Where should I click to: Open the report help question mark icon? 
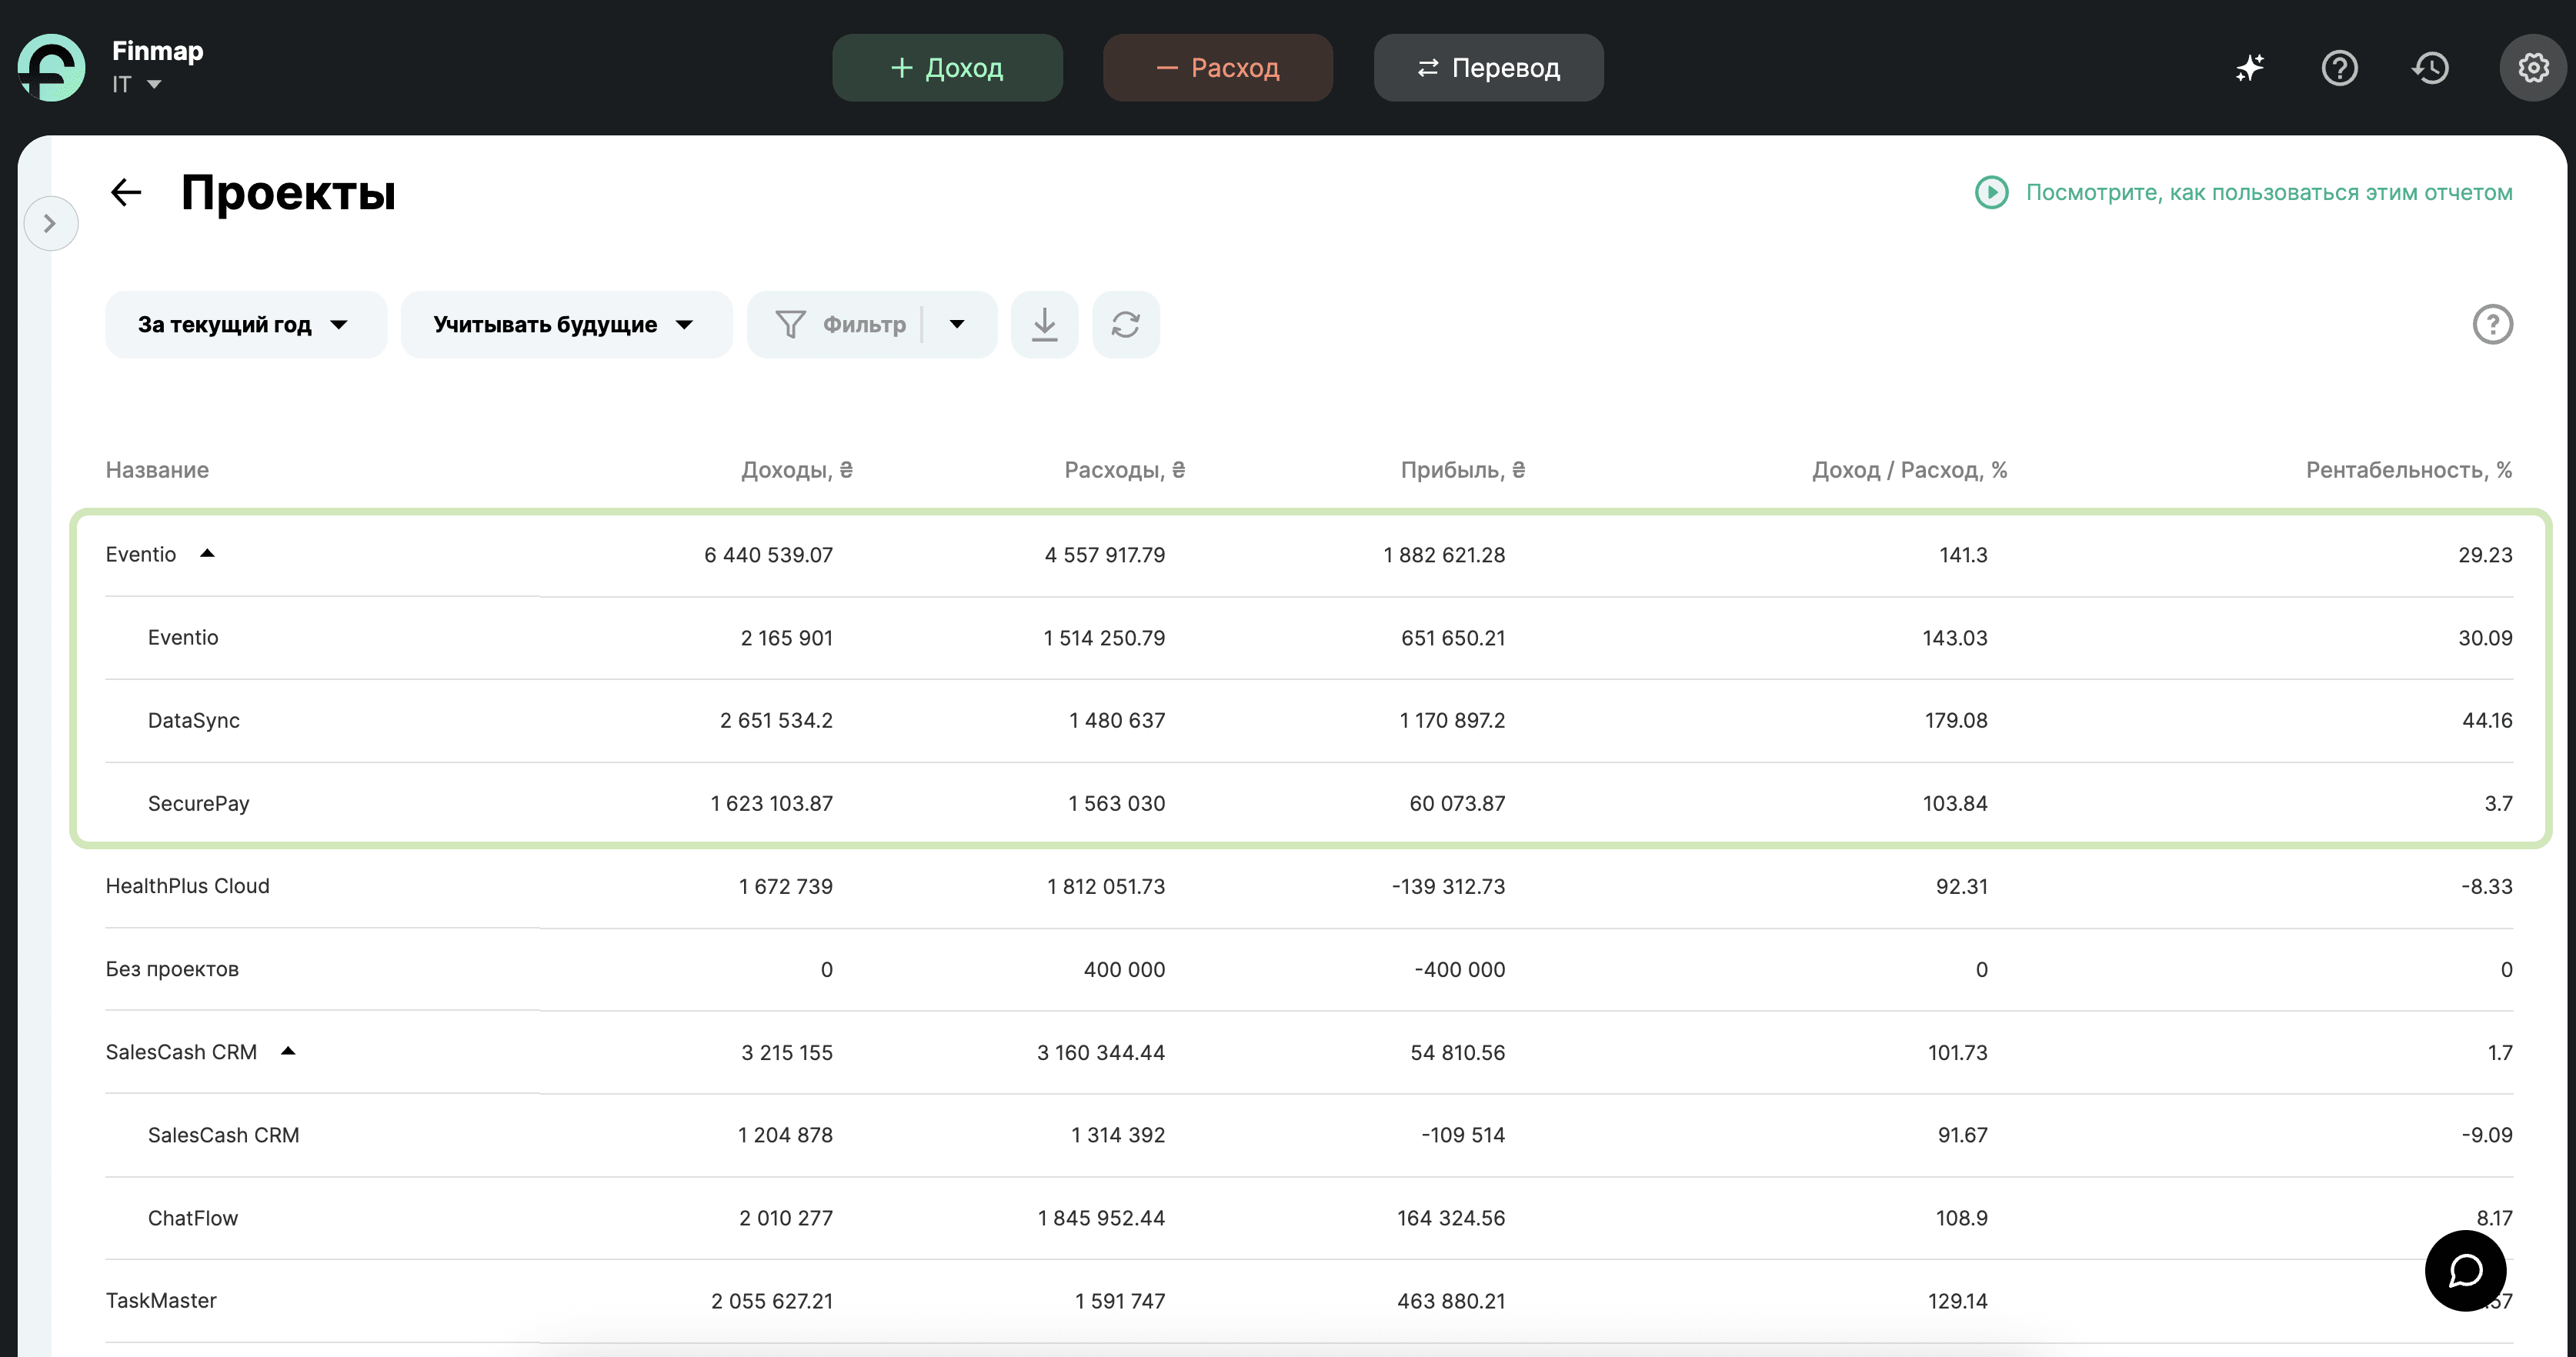[2491, 324]
